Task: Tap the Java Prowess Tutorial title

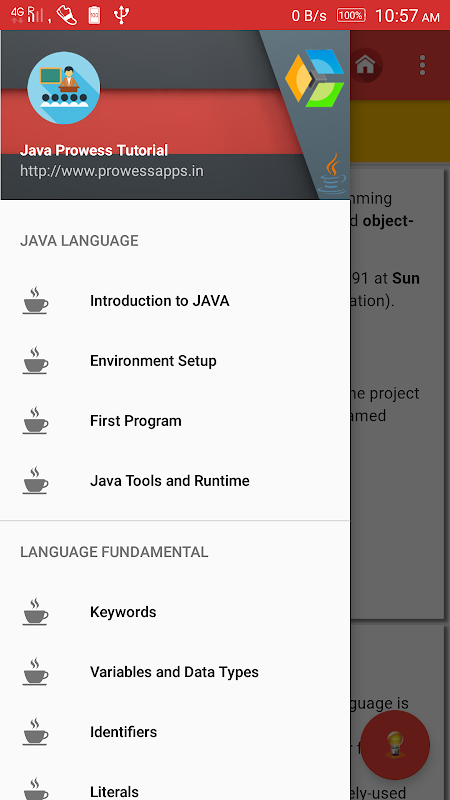Action: pos(94,151)
